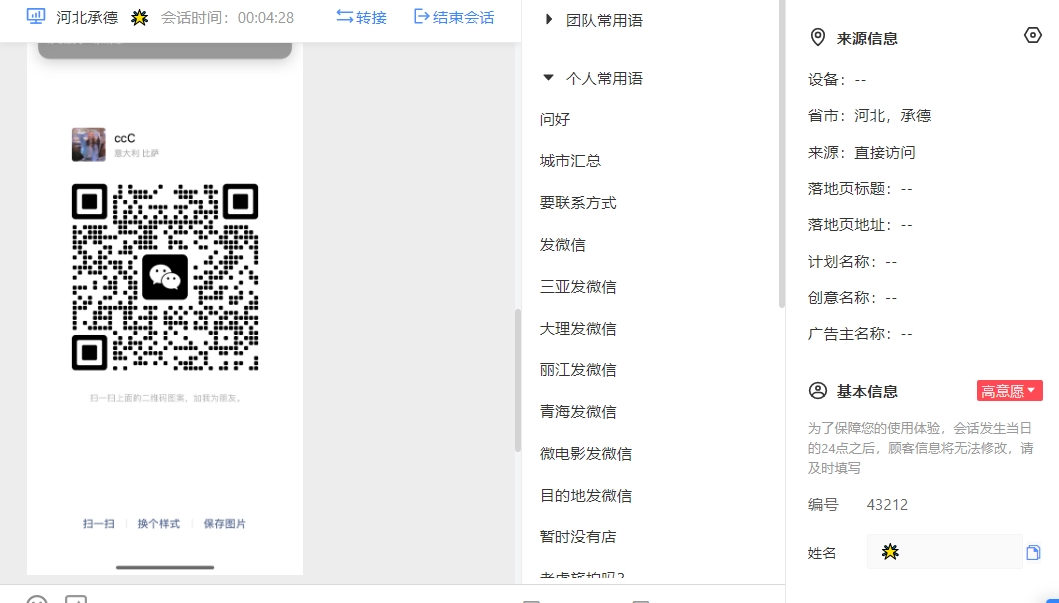This screenshot has height=603, width=1059.
Task: Click the person icon by 基本信息
Action: point(818,390)
